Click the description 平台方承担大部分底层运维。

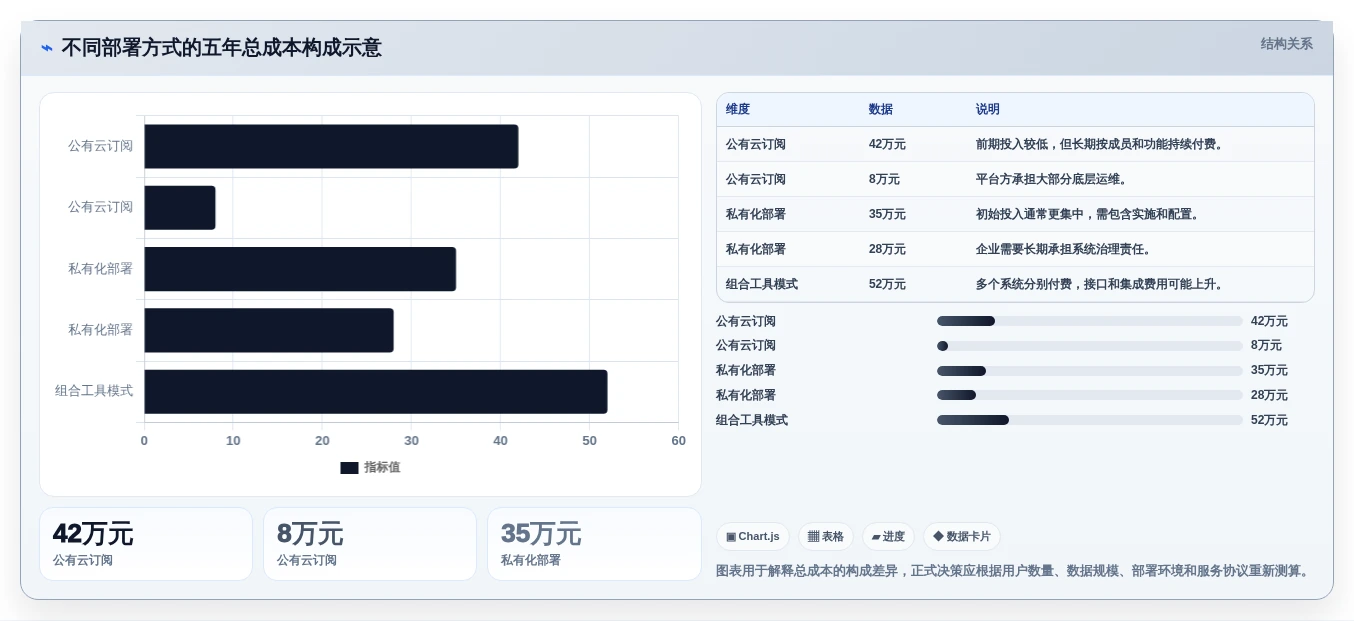click(x=1053, y=179)
